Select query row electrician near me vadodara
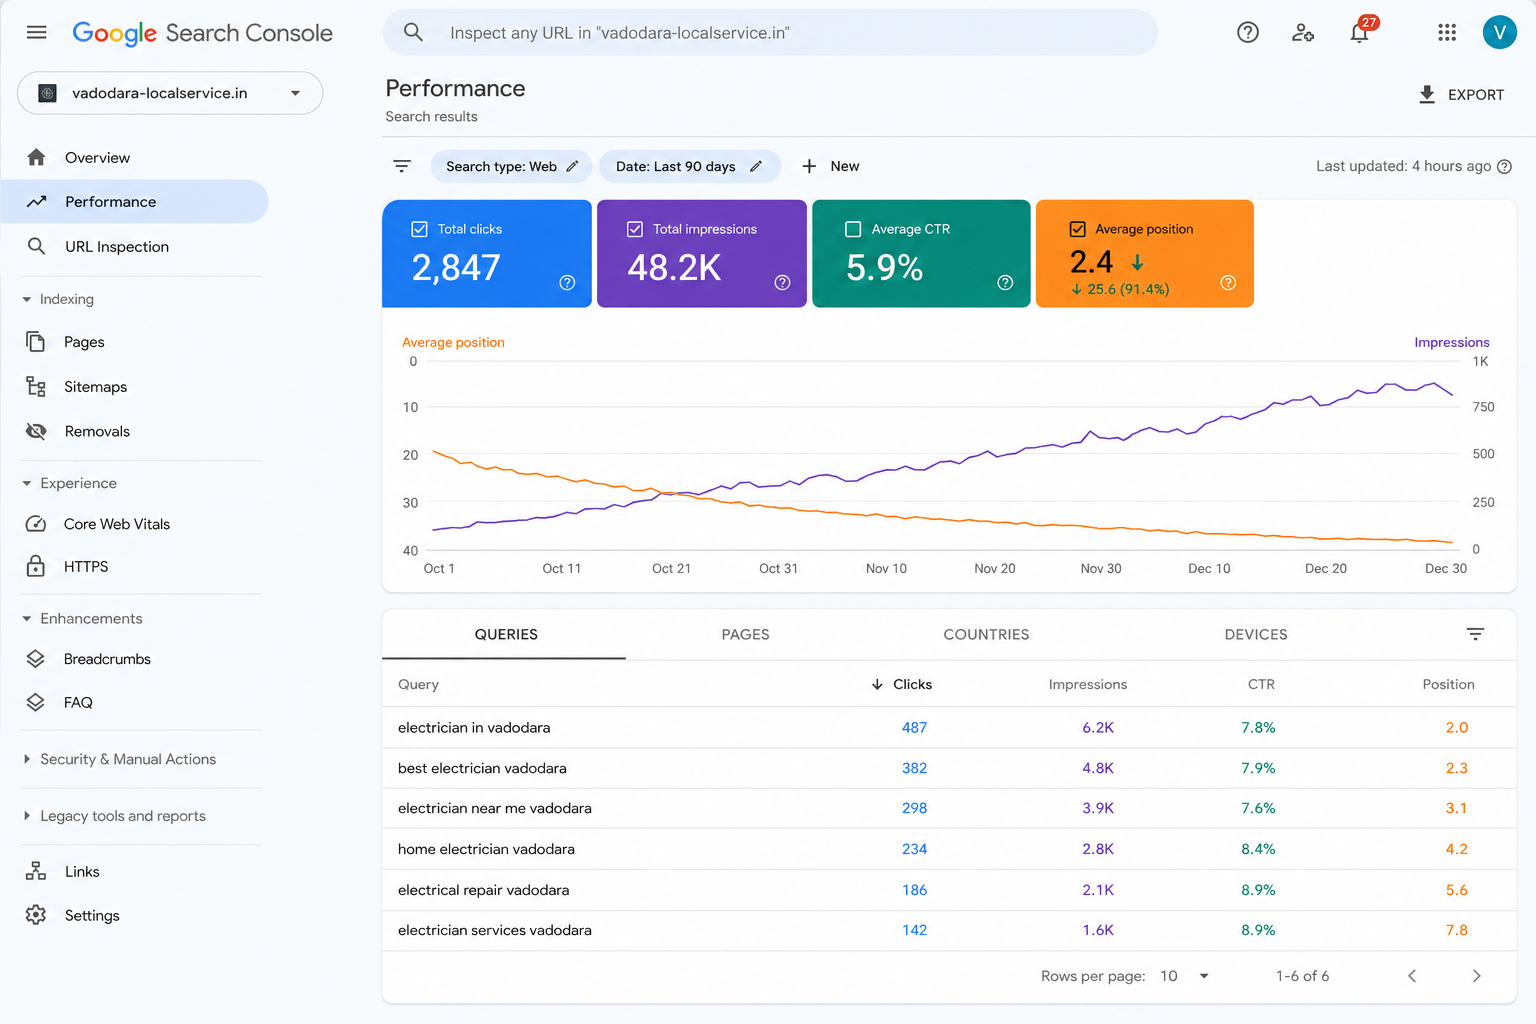The width and height of the screenshot is (1536, 1024). [949, 808]
